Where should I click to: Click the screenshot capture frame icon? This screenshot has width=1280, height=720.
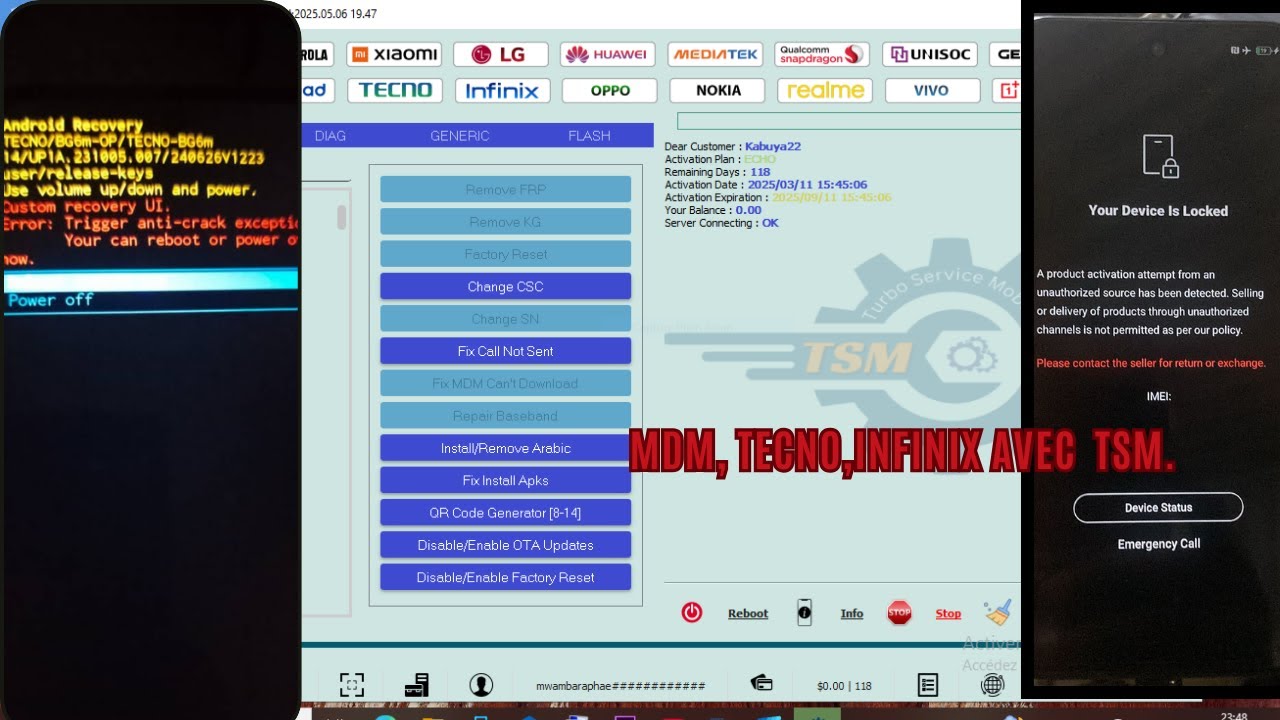352,685
